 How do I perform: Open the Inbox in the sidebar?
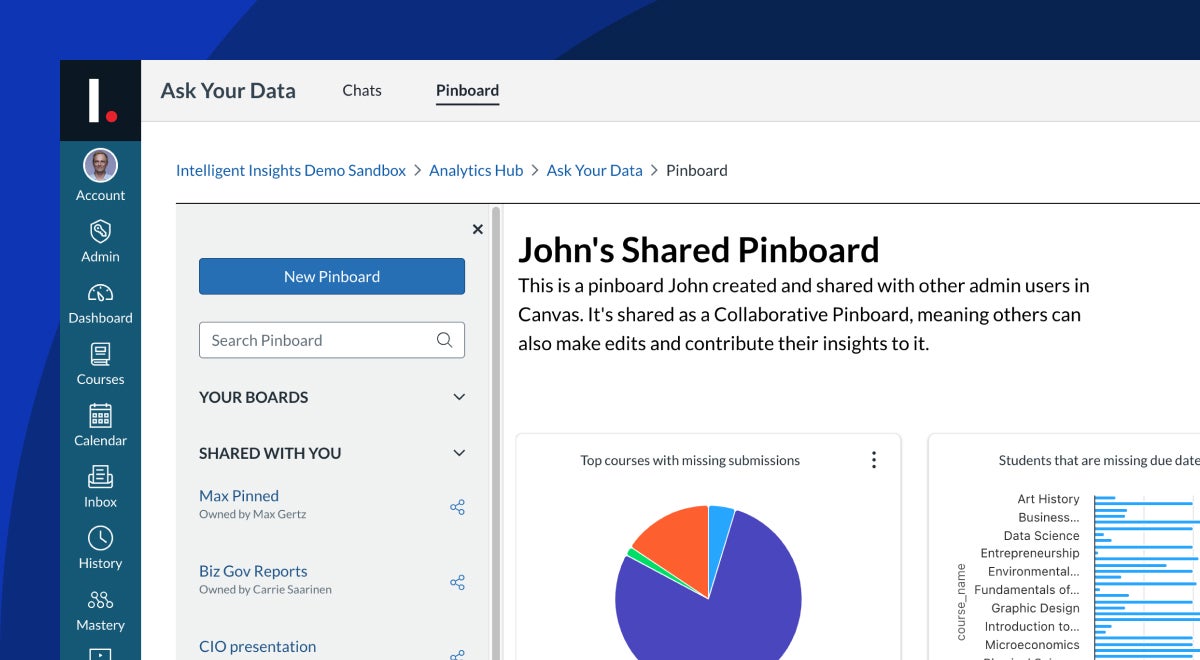(100, 477)
